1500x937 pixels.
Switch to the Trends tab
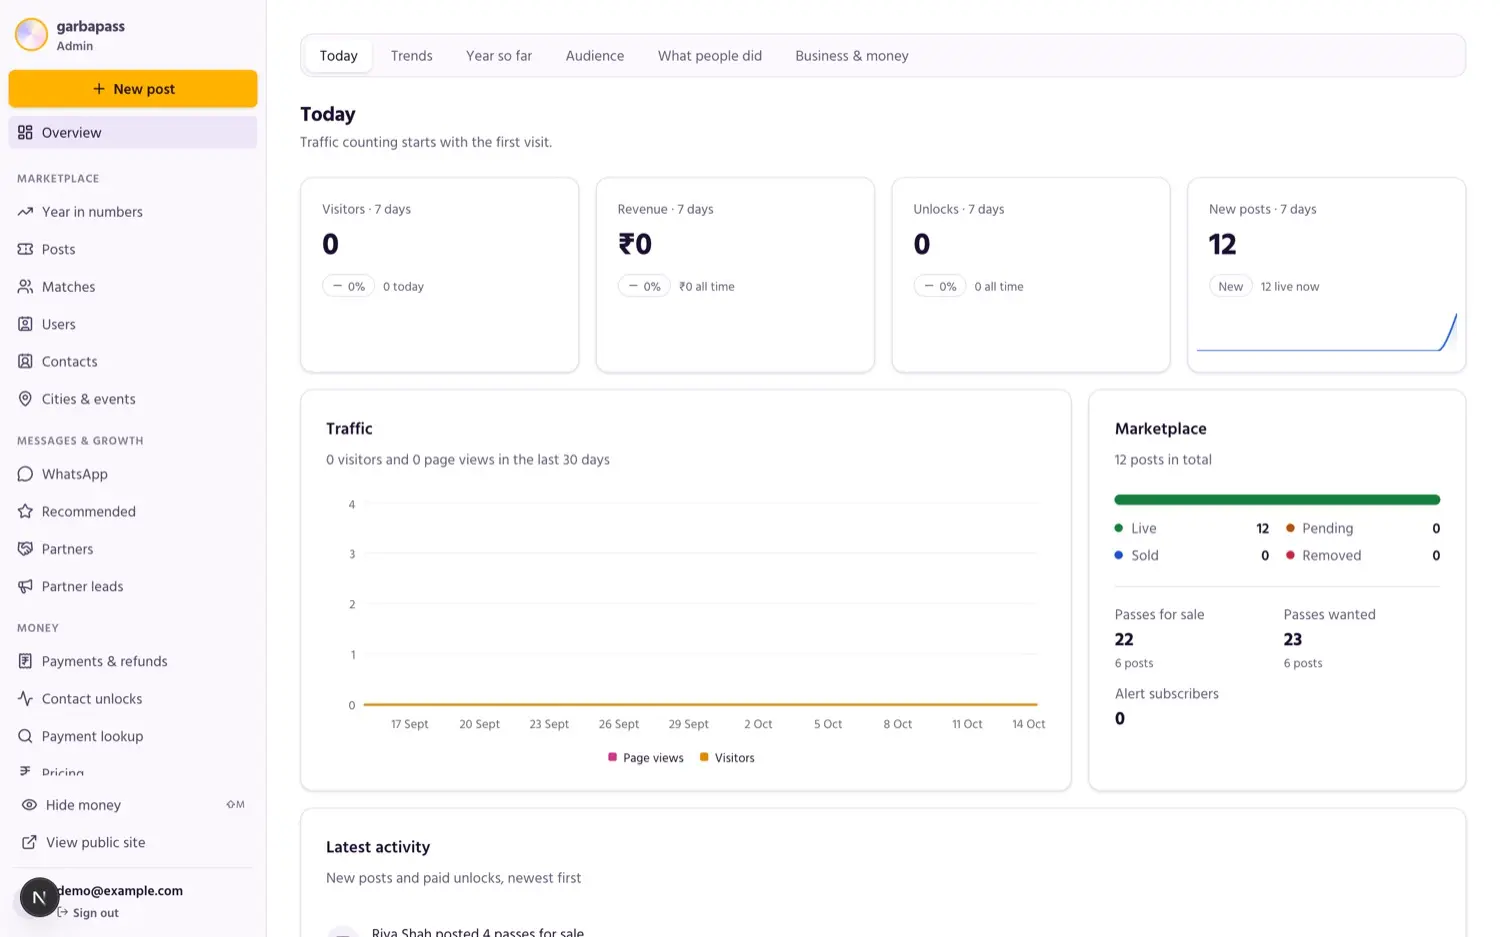pos(411,56)
